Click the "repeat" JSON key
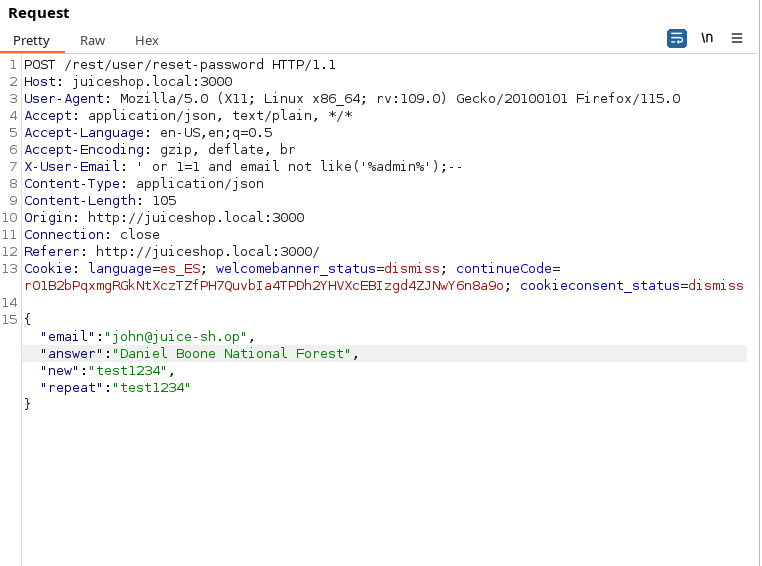This screenshot has width=762, height=566. [72, 388]
